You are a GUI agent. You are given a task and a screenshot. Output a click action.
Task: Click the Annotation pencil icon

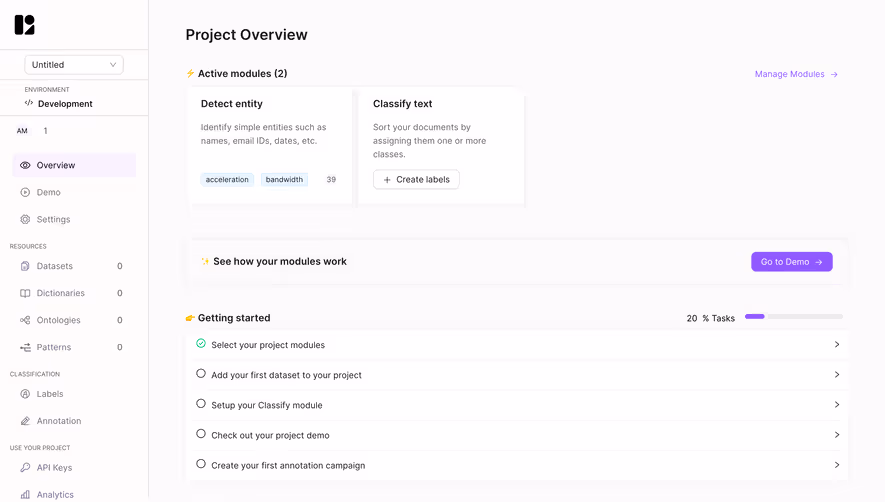[x=25, y=421]
